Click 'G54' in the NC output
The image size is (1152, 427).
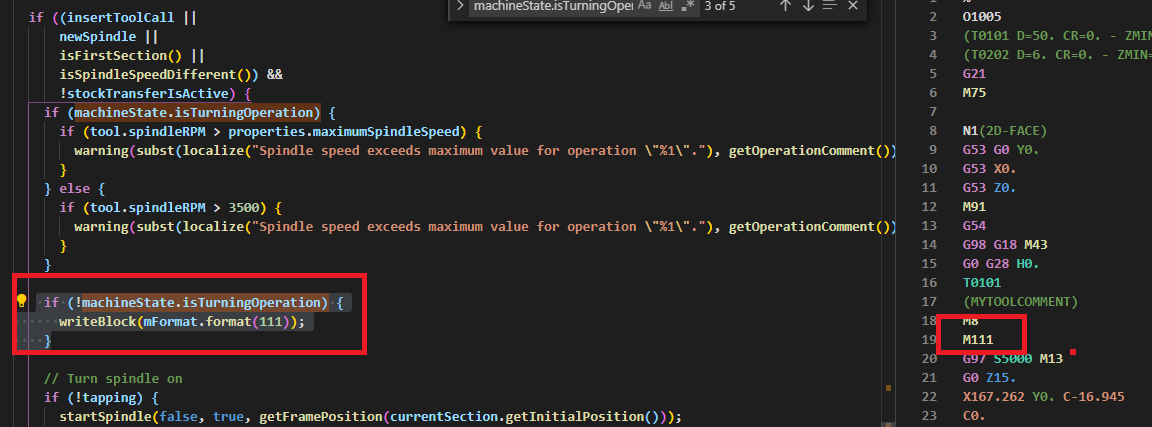point(973,226)
